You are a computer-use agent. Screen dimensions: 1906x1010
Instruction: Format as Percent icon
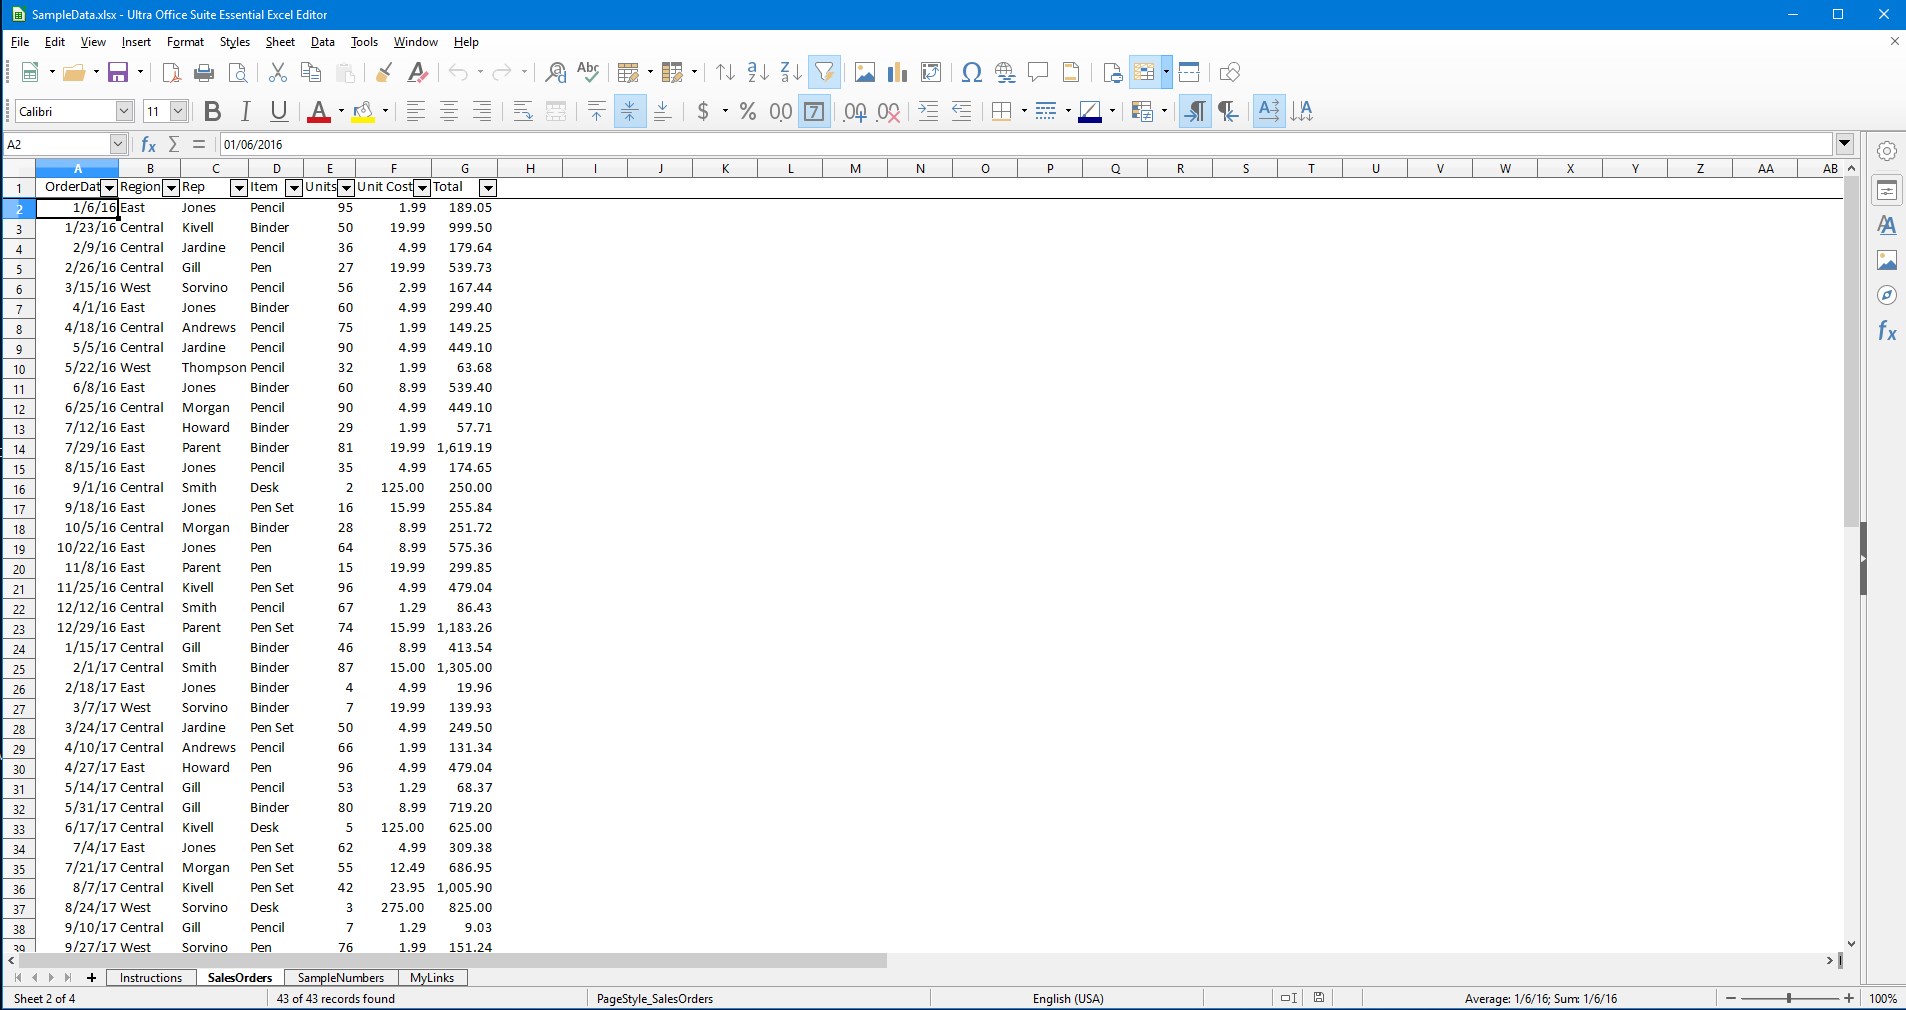pyautogui.click(x=747, y=111)
